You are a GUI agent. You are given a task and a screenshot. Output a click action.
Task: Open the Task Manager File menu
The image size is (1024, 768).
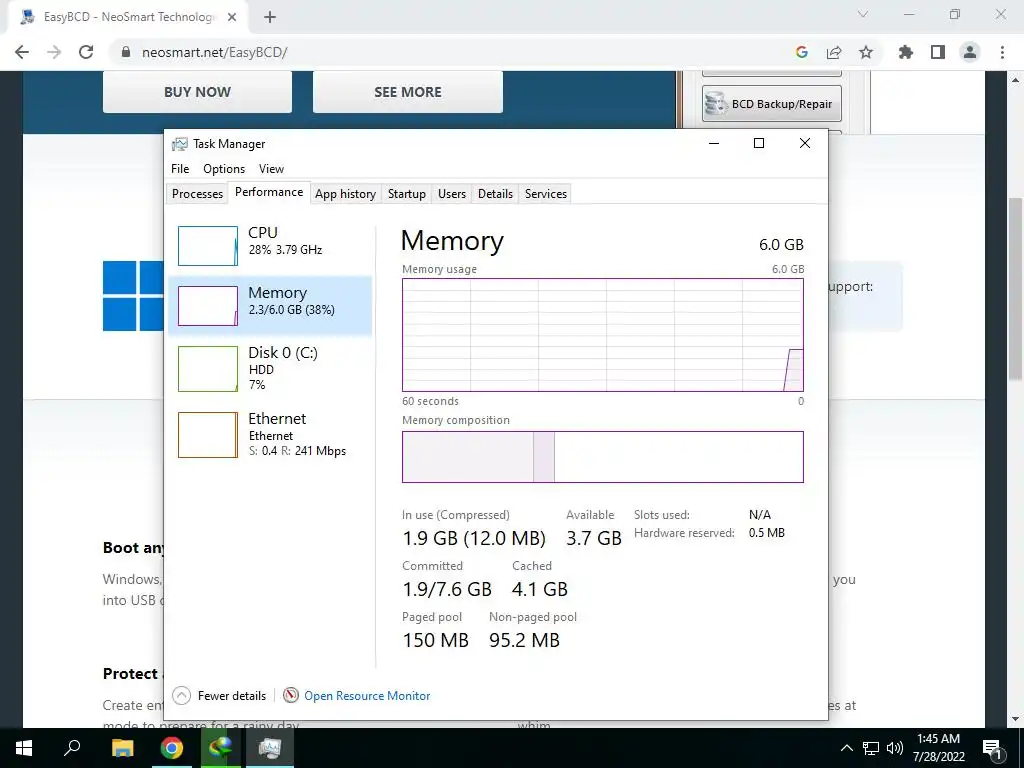pos(180,168)
